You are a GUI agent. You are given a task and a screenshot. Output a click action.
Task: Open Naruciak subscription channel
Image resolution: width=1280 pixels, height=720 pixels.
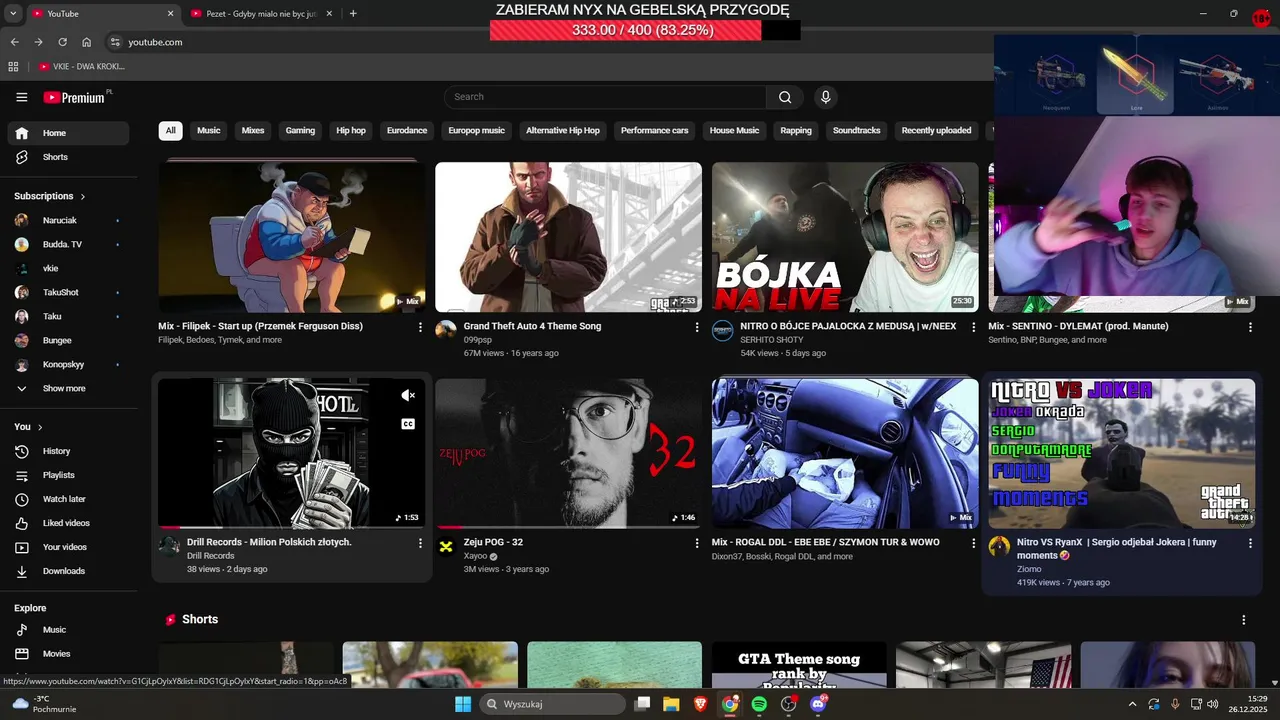tap(68, 220)
